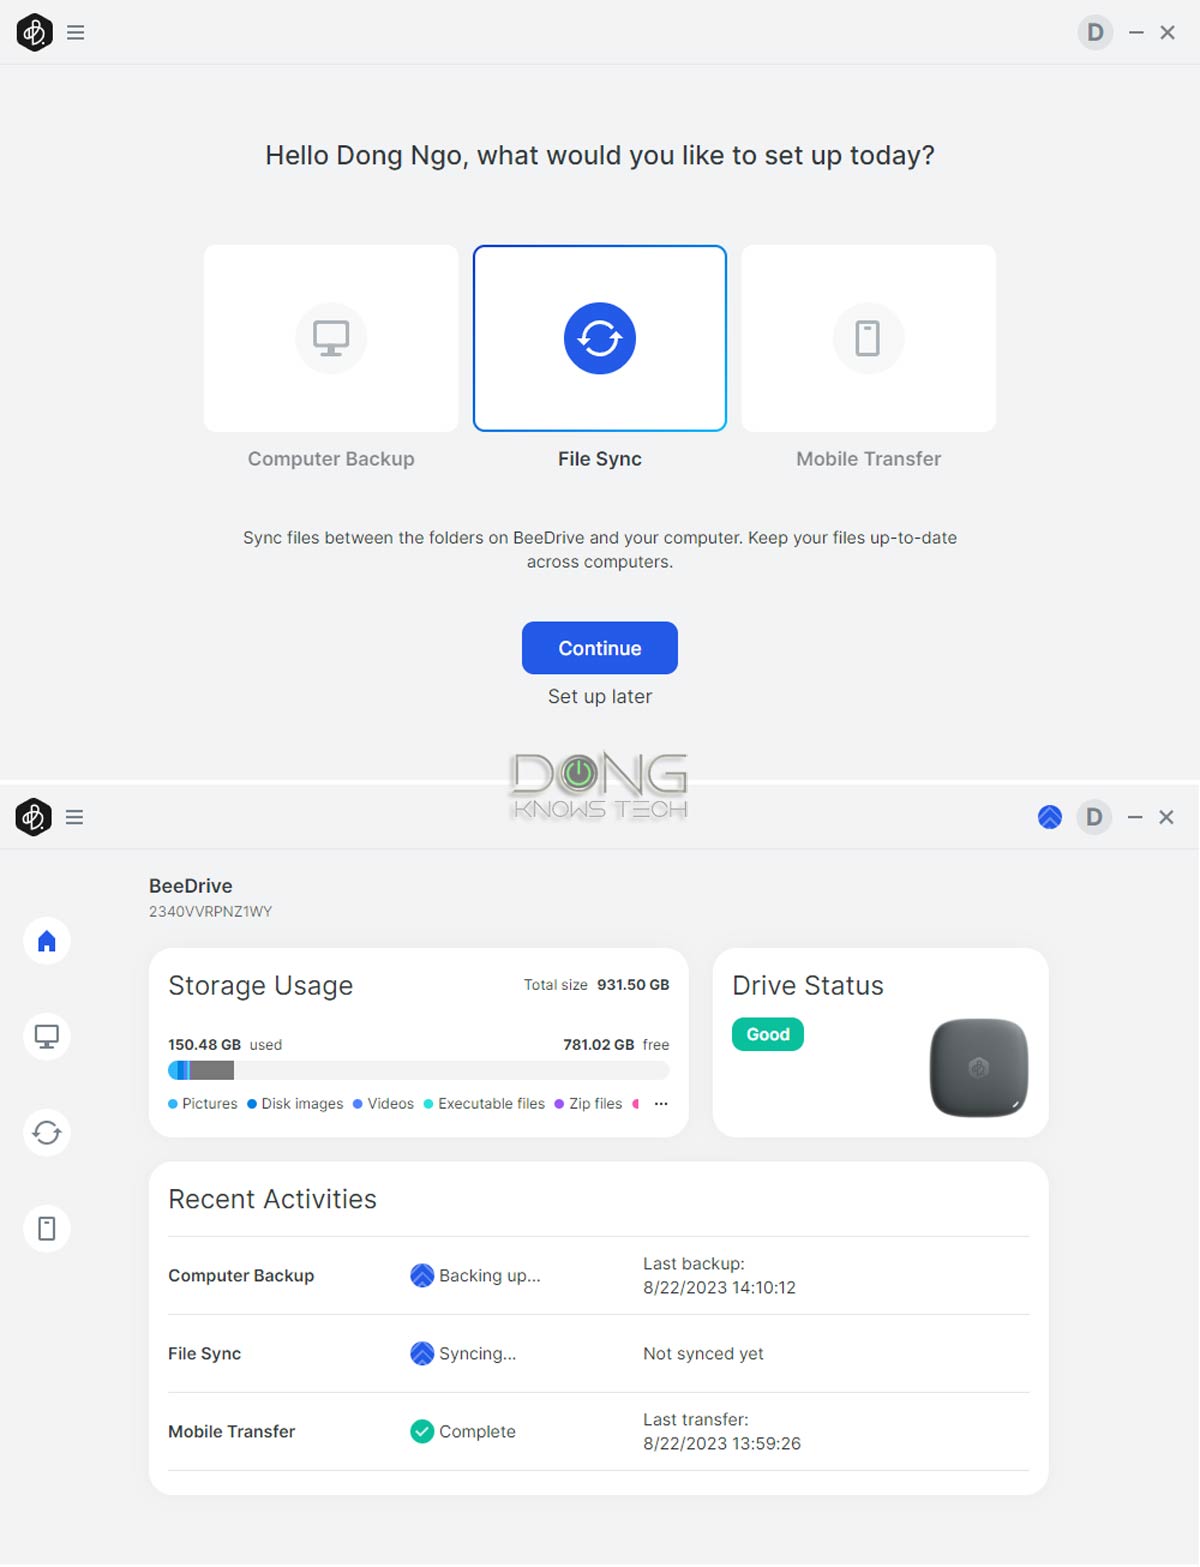Image resolution: width=1200 pixels, height=1567 pixels.
Task: Click the BeeDrive device image
Action: pos(979,1068)
